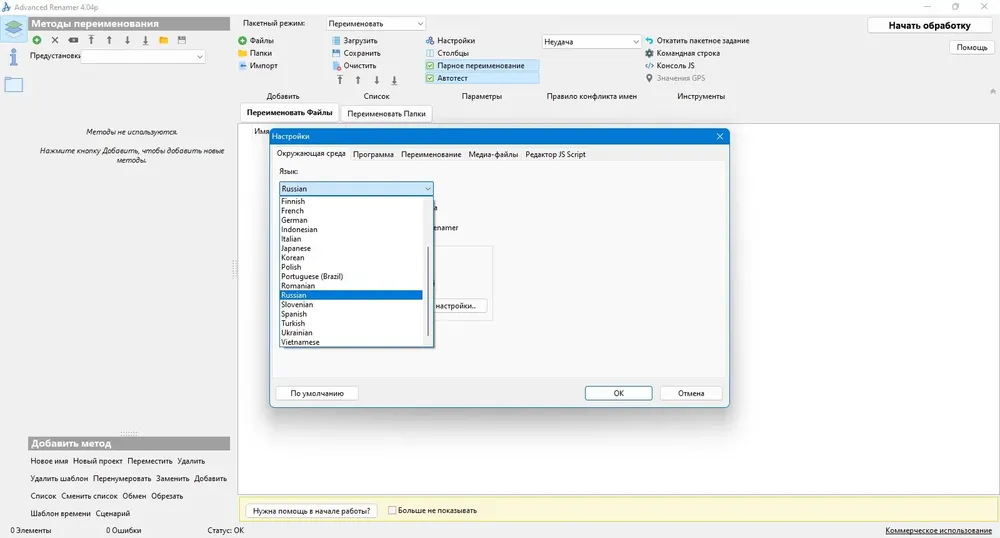Choose Japanese in the language list
Screen dimensions: 1000x538
click(351, 248)
